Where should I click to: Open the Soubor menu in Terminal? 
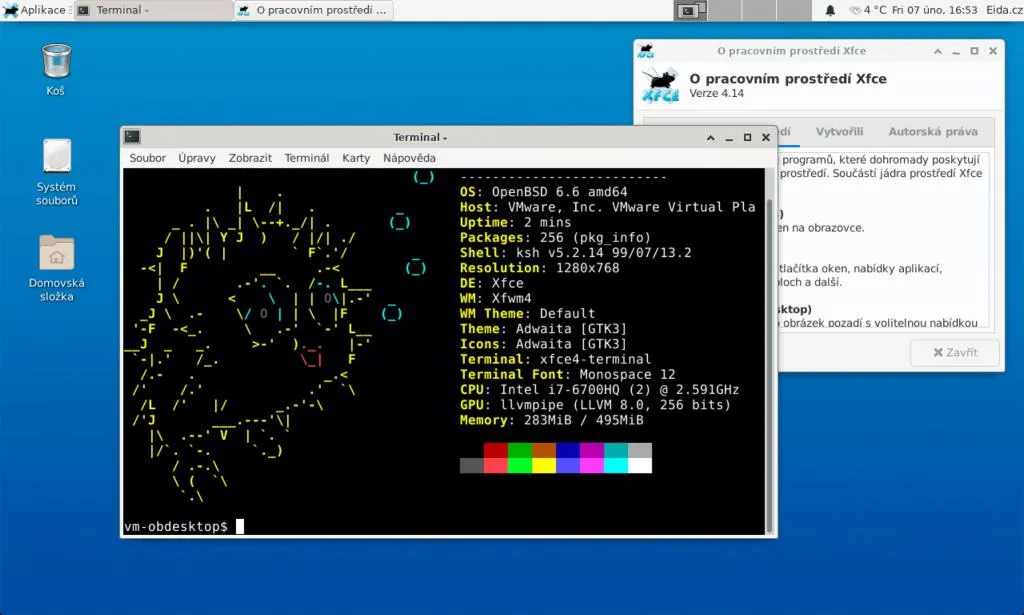coord(148,158)
